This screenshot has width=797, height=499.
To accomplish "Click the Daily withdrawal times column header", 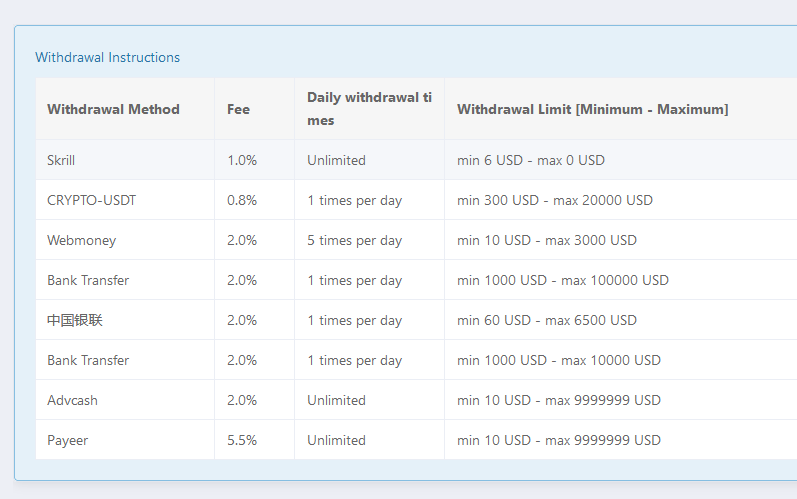I will coord(370,109).
